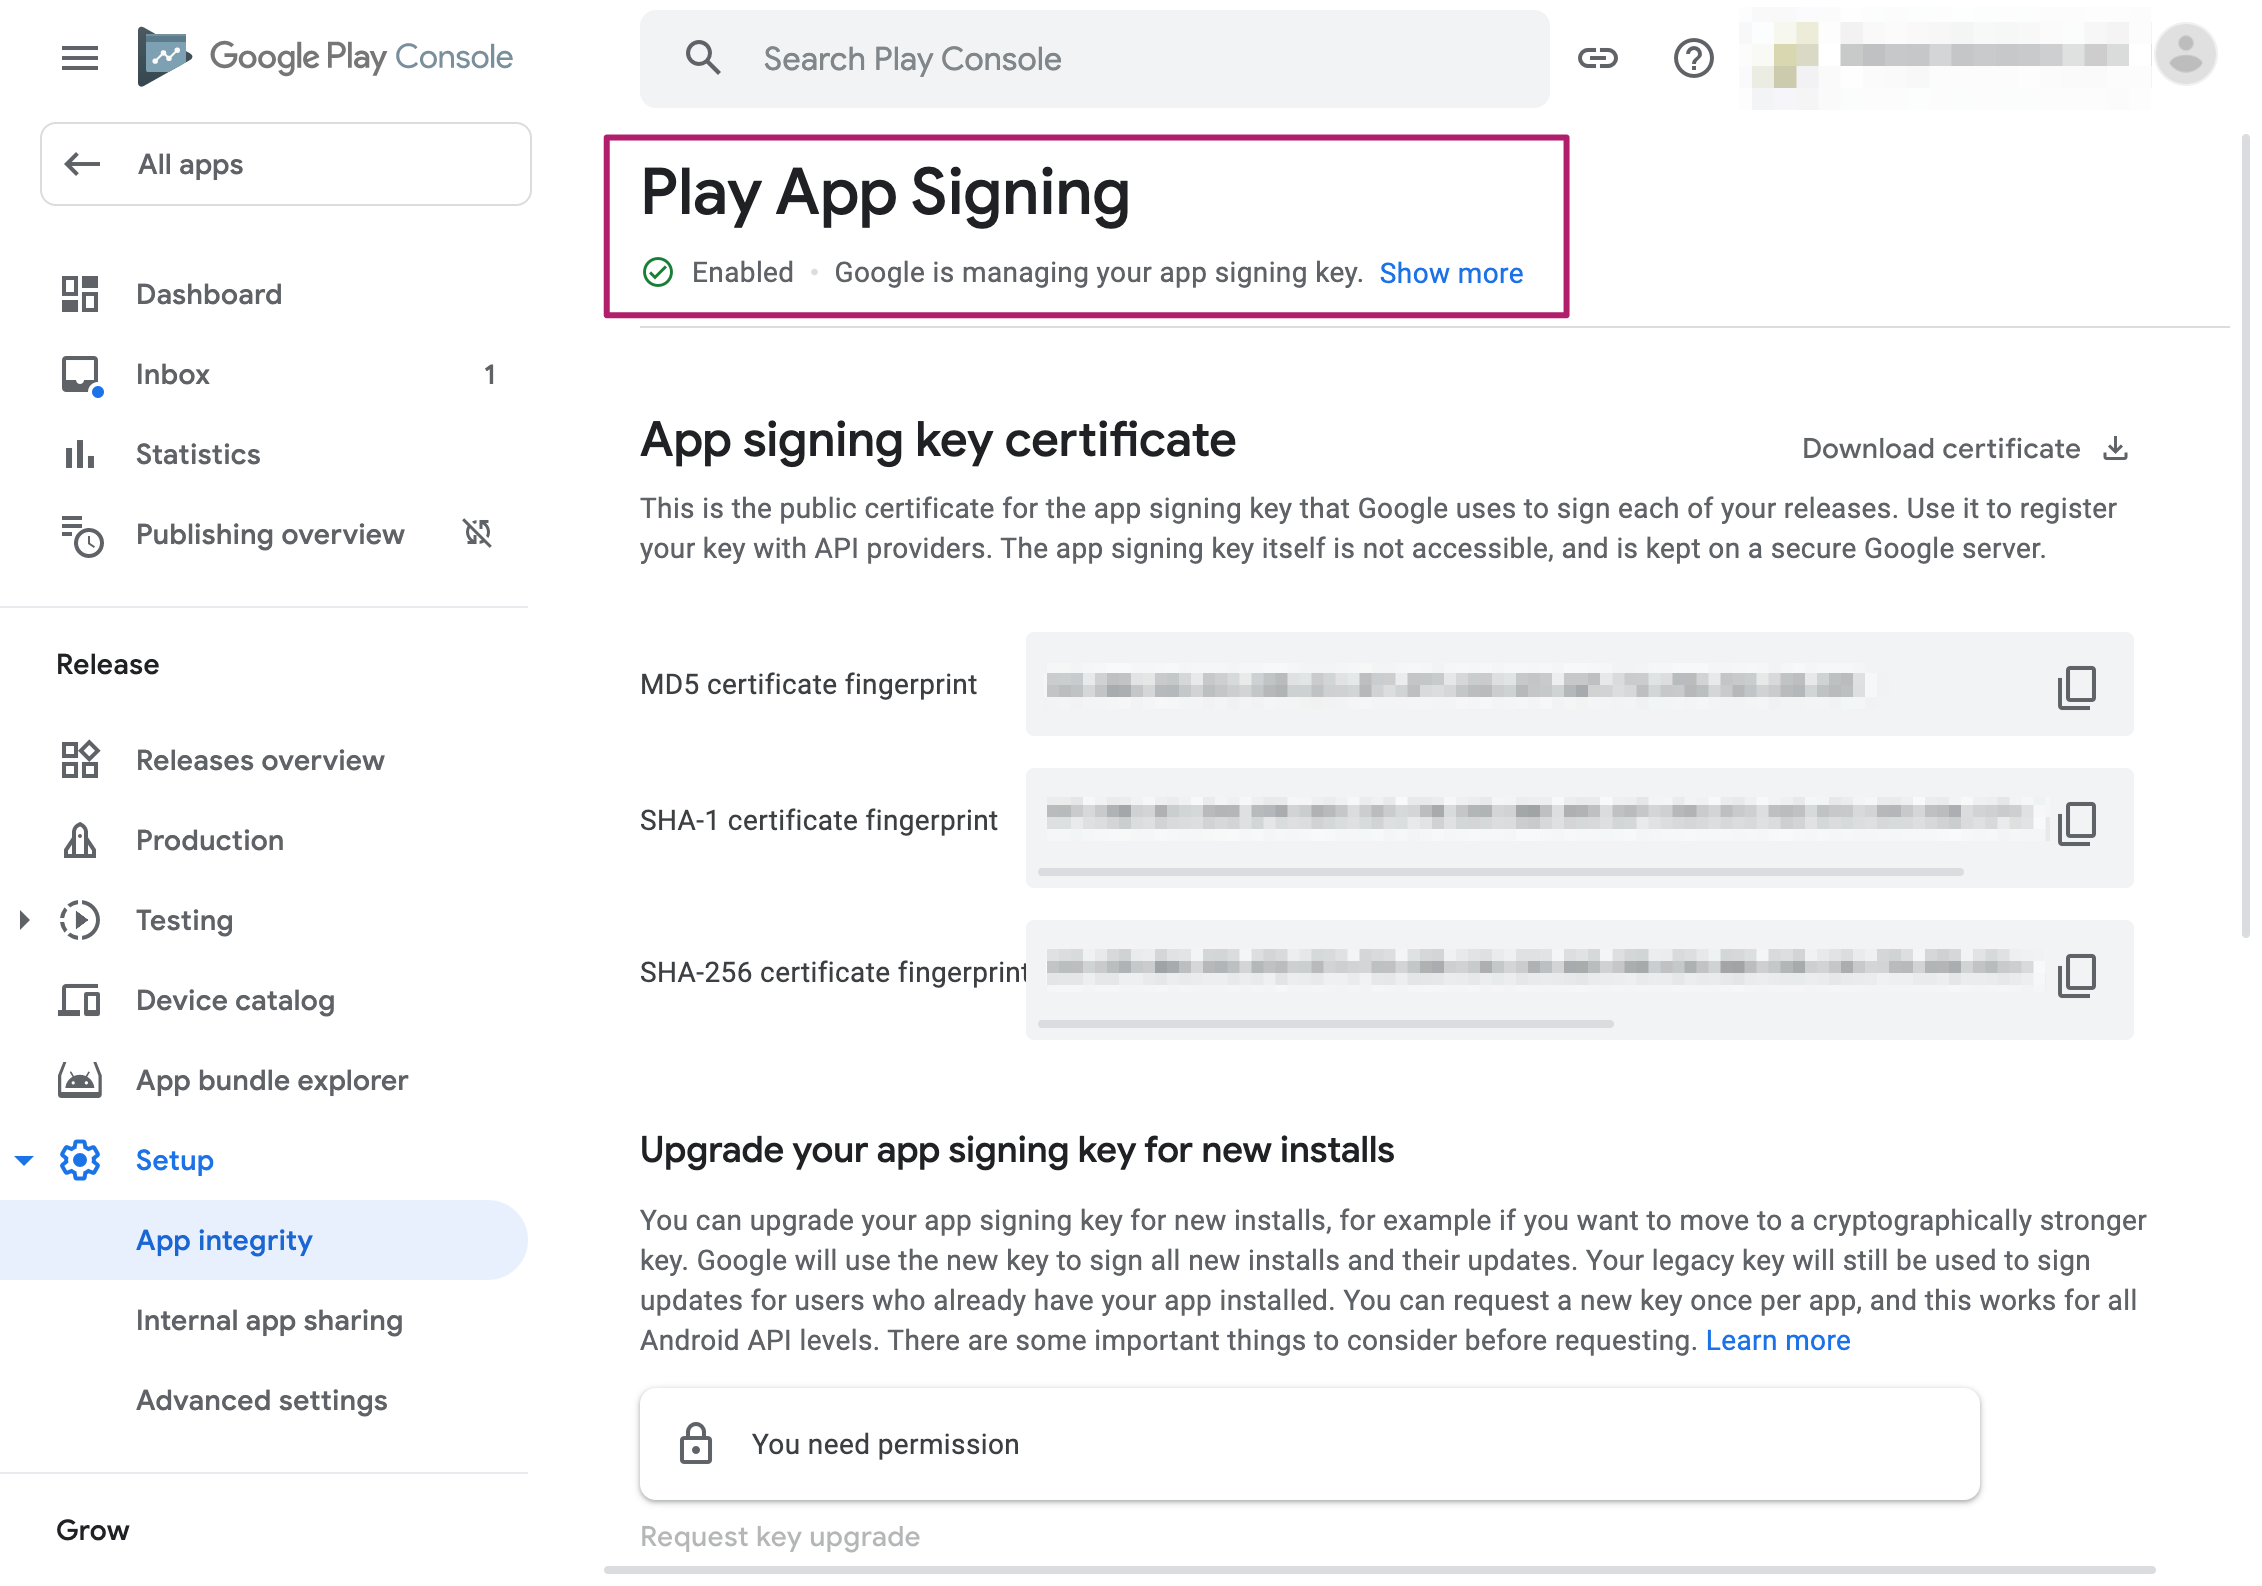Click the back arrow next to All apps
This screenshot has height=1586, width=2262.
point(82,164)
